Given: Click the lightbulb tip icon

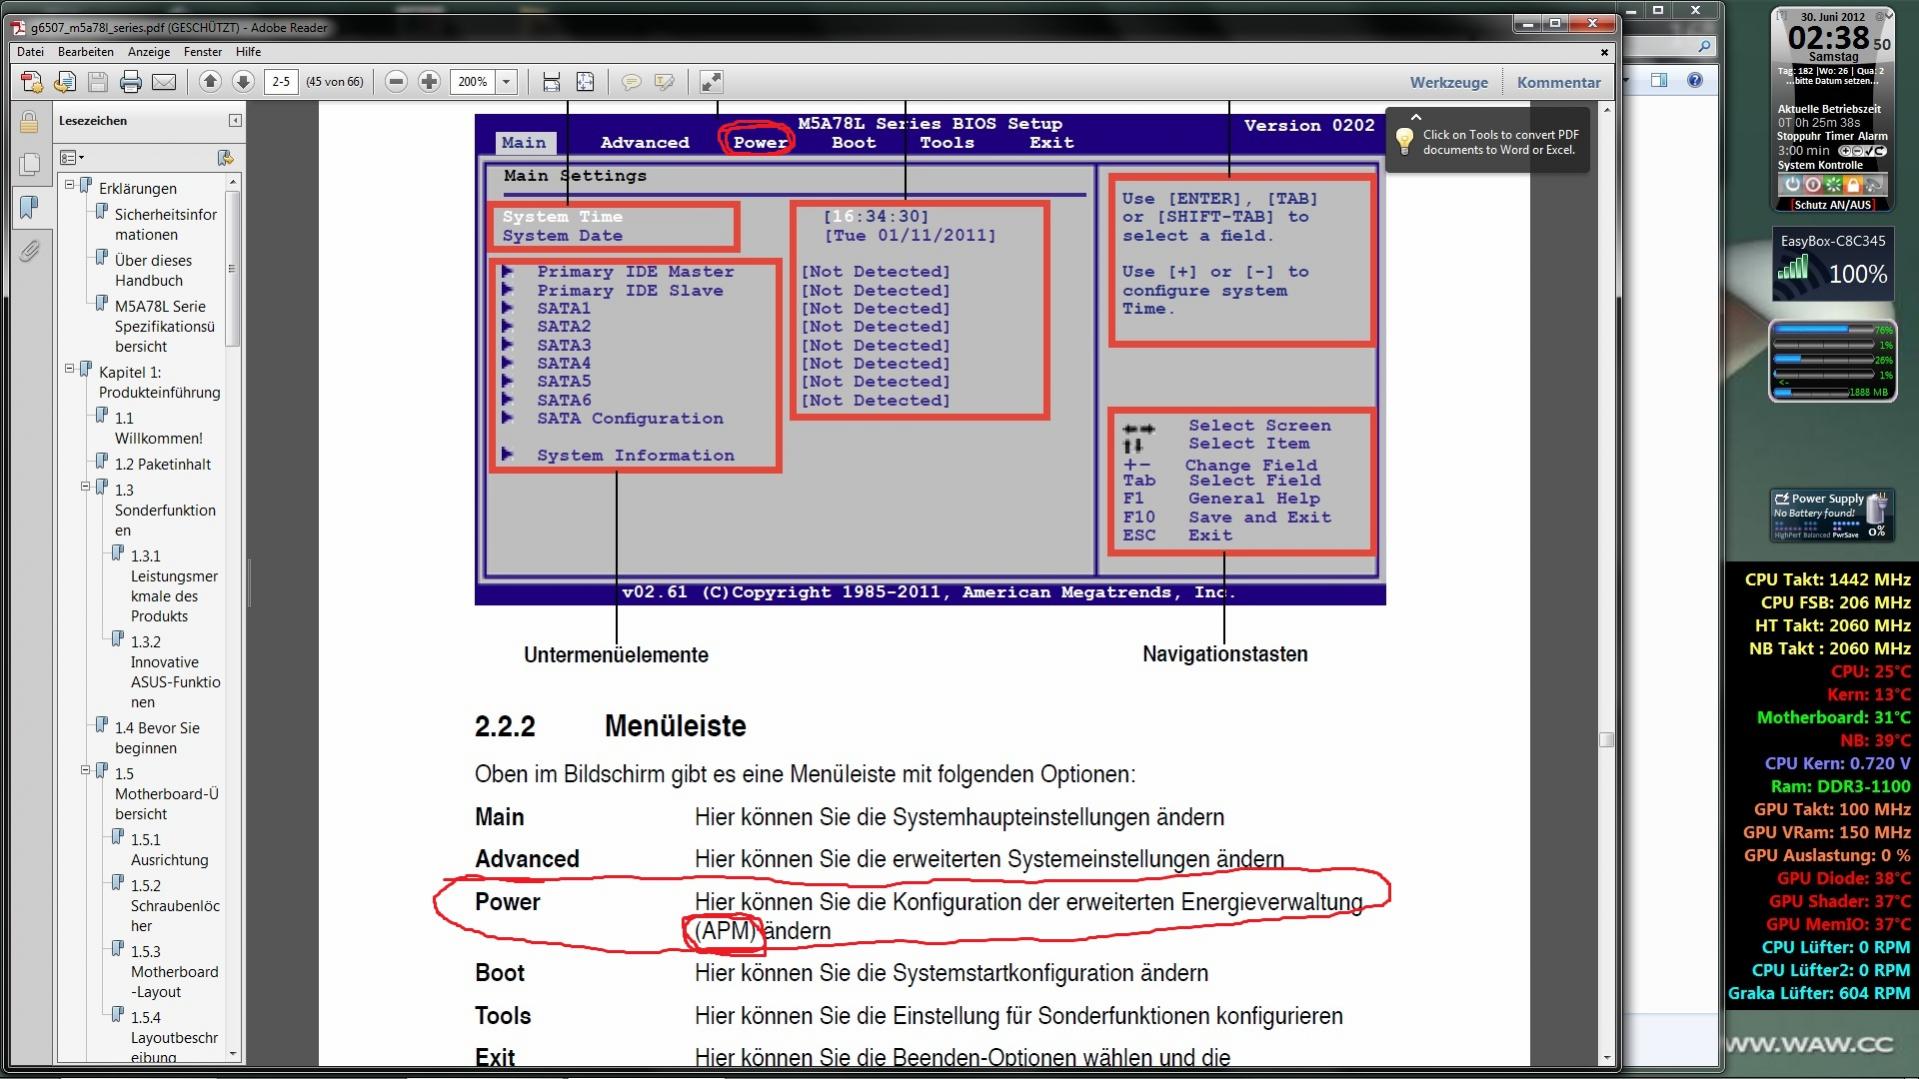Looking at the screenshot, I should click(1405, 141).
